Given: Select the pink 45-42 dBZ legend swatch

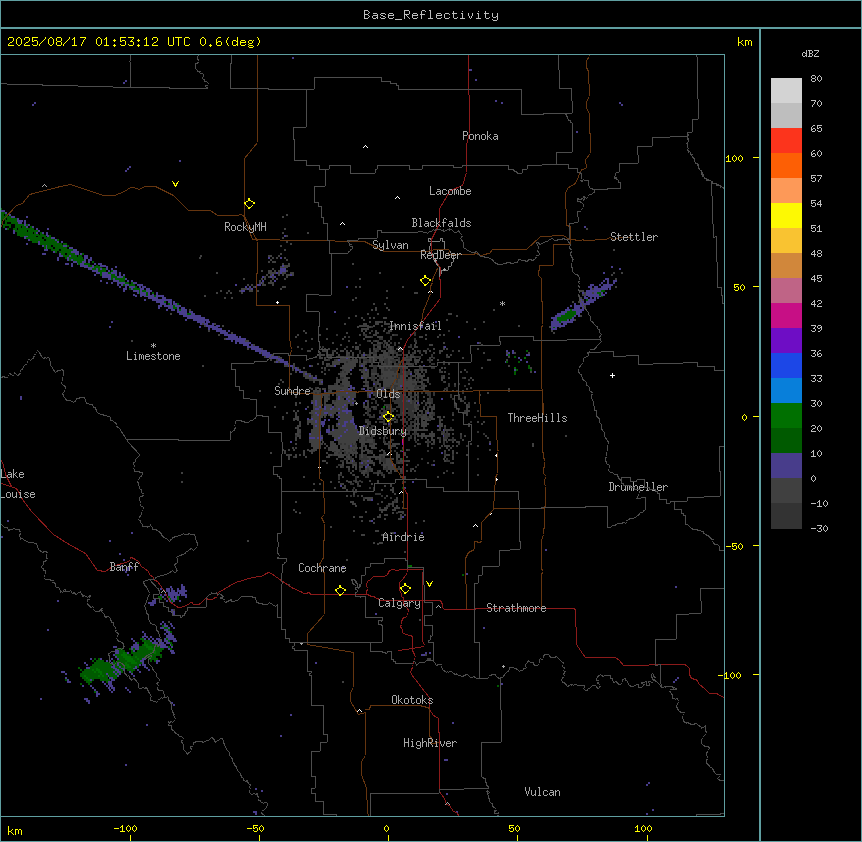Looking at the screenshot, I should point(786,290).
